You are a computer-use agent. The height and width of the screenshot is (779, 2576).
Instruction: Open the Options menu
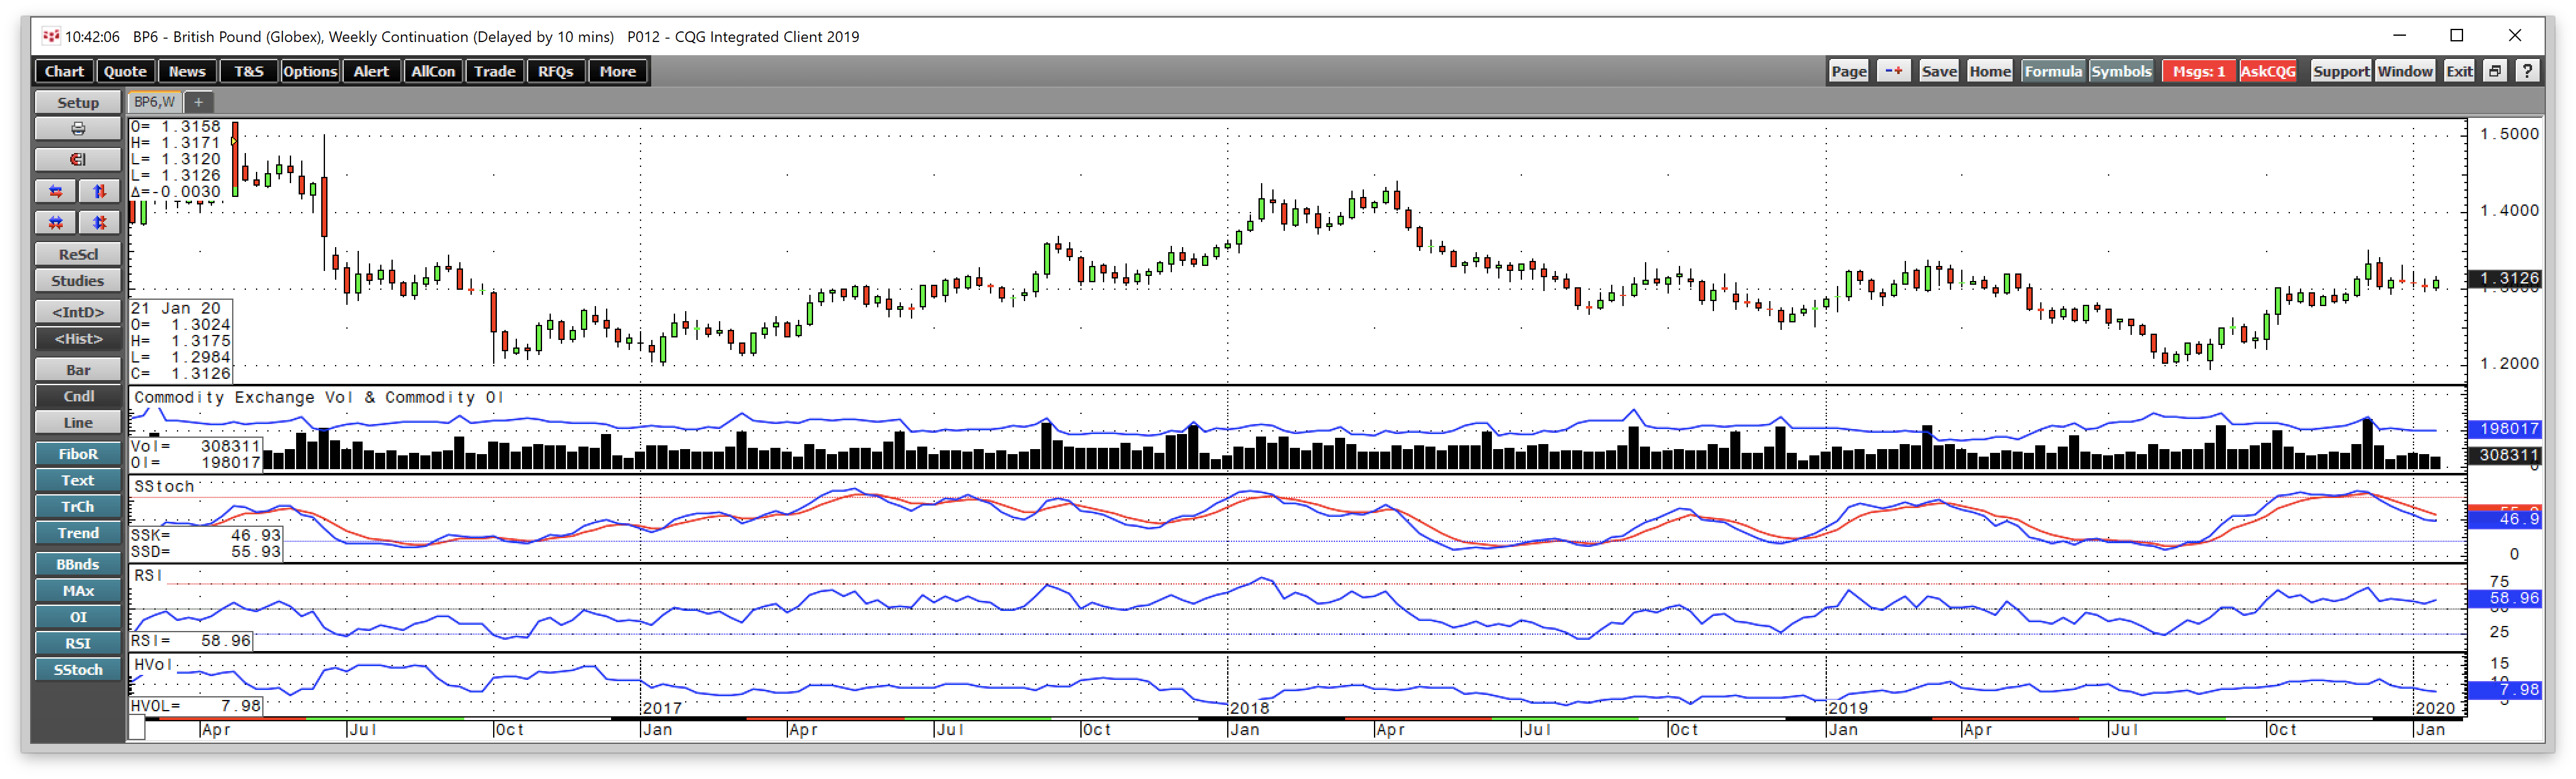310,71
